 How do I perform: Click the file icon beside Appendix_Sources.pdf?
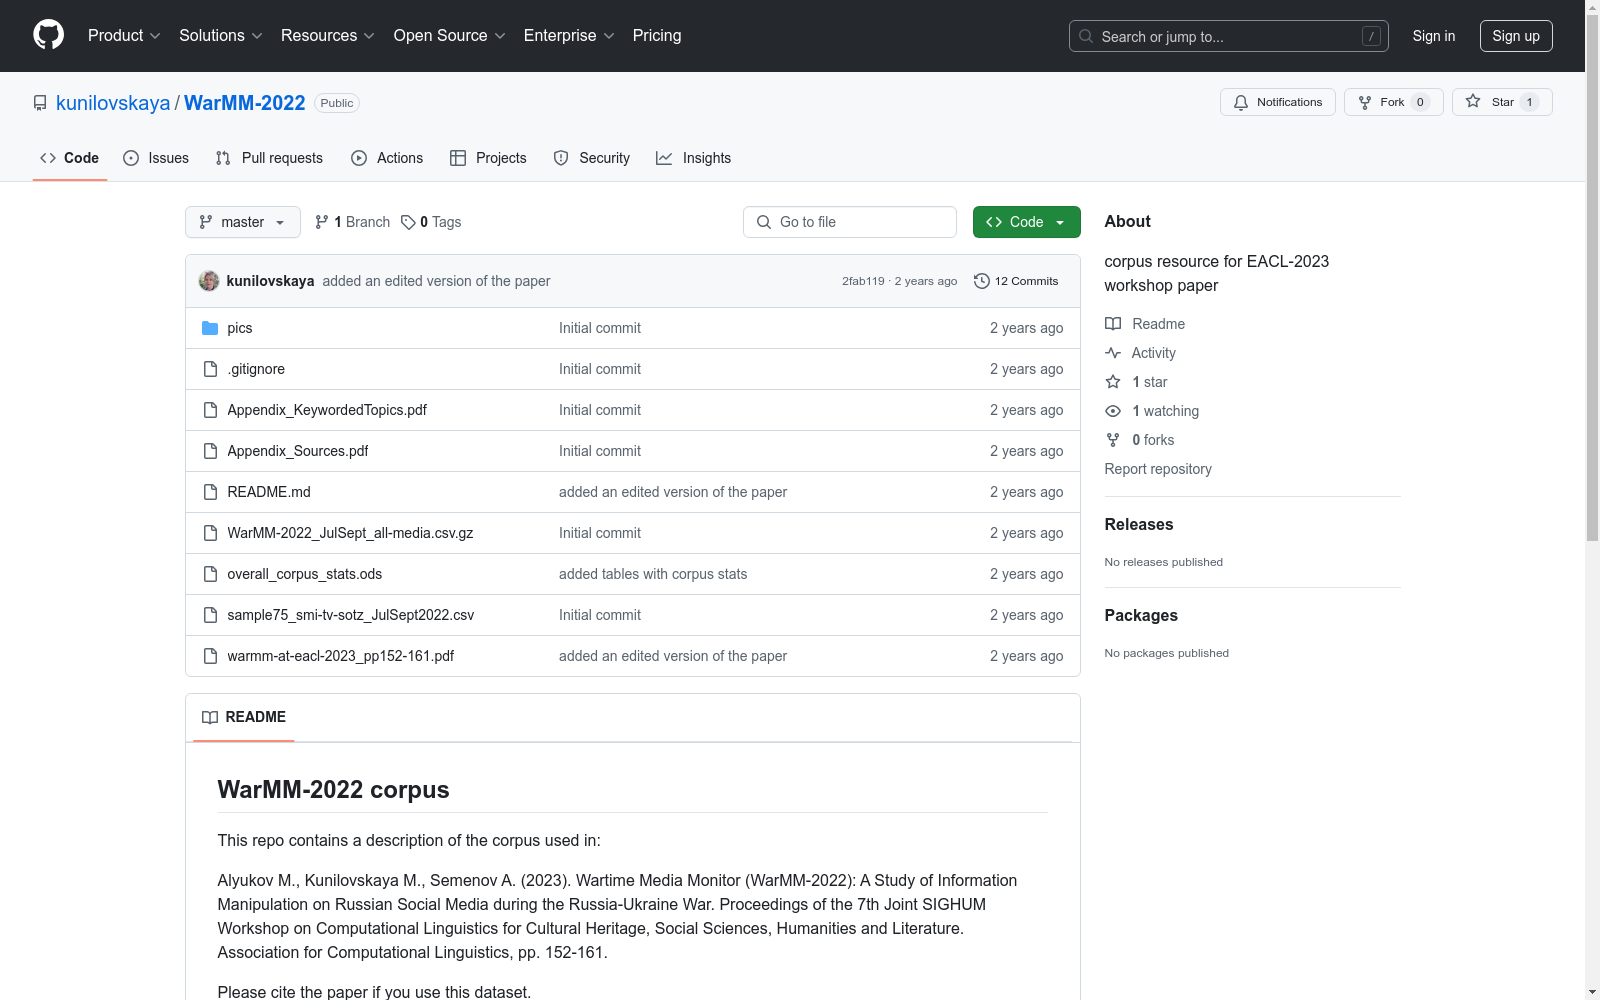(210, 451)
